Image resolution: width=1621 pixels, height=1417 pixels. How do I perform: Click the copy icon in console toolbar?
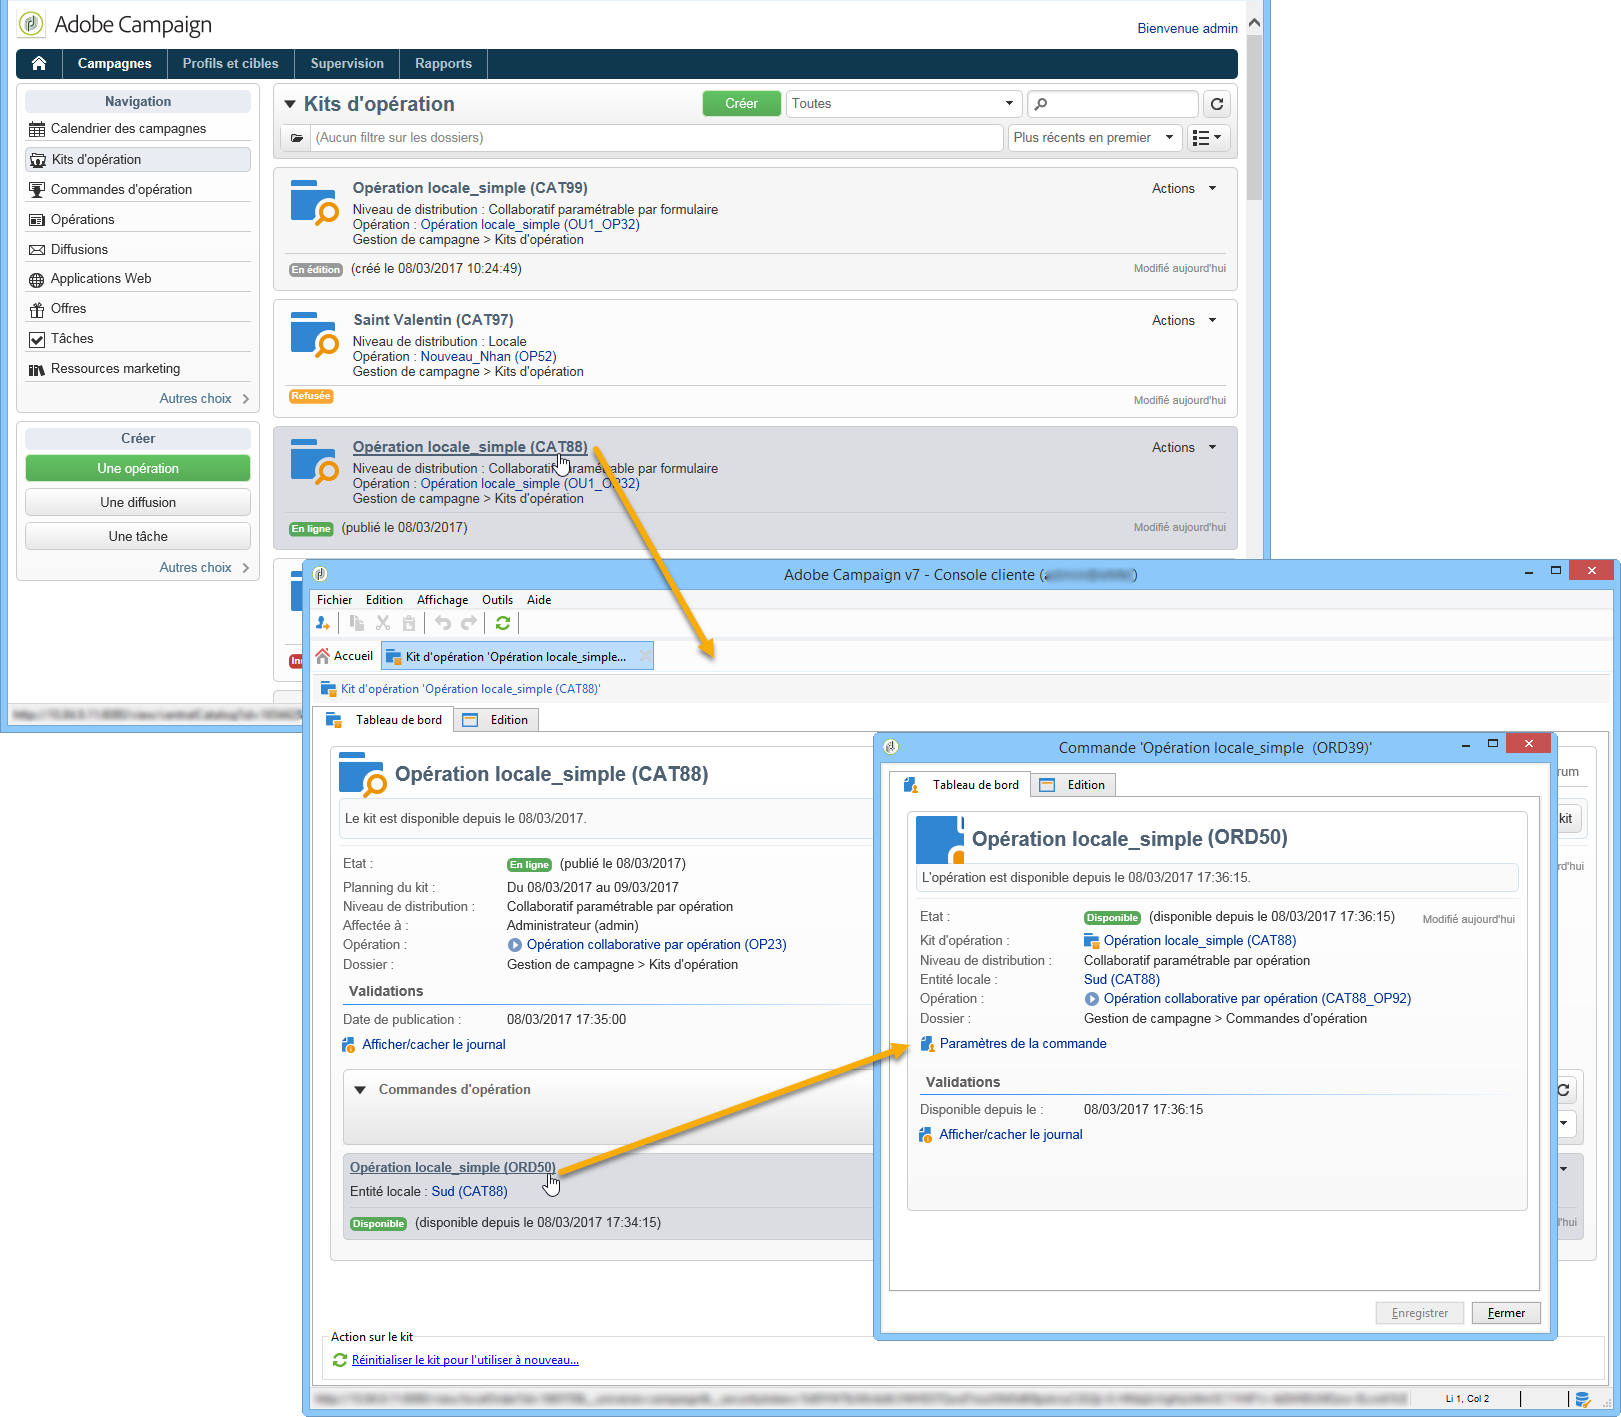point(357,623)
